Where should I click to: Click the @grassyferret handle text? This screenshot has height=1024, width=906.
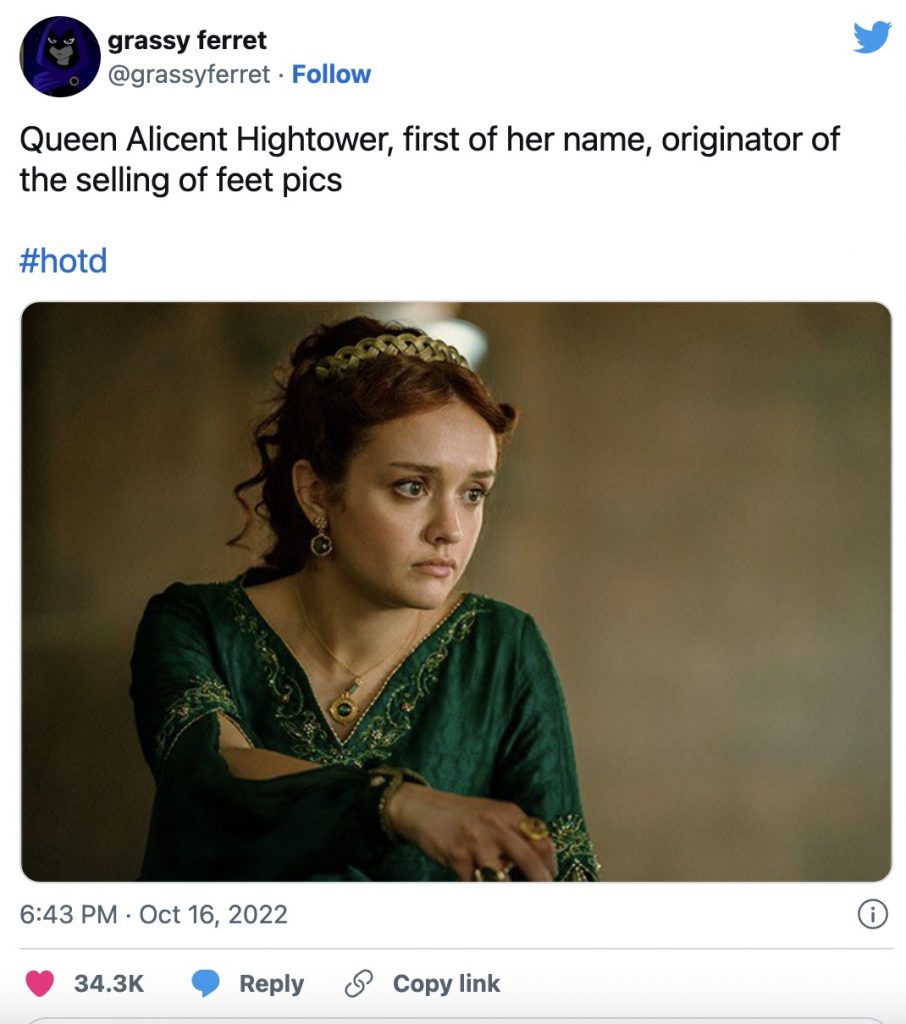point(188,75)
